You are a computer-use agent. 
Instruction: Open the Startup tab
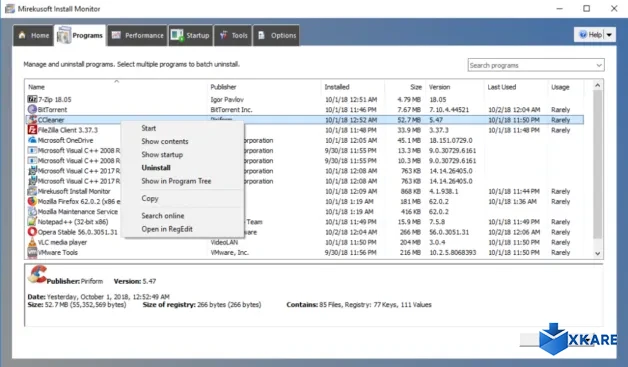[191, 35]
